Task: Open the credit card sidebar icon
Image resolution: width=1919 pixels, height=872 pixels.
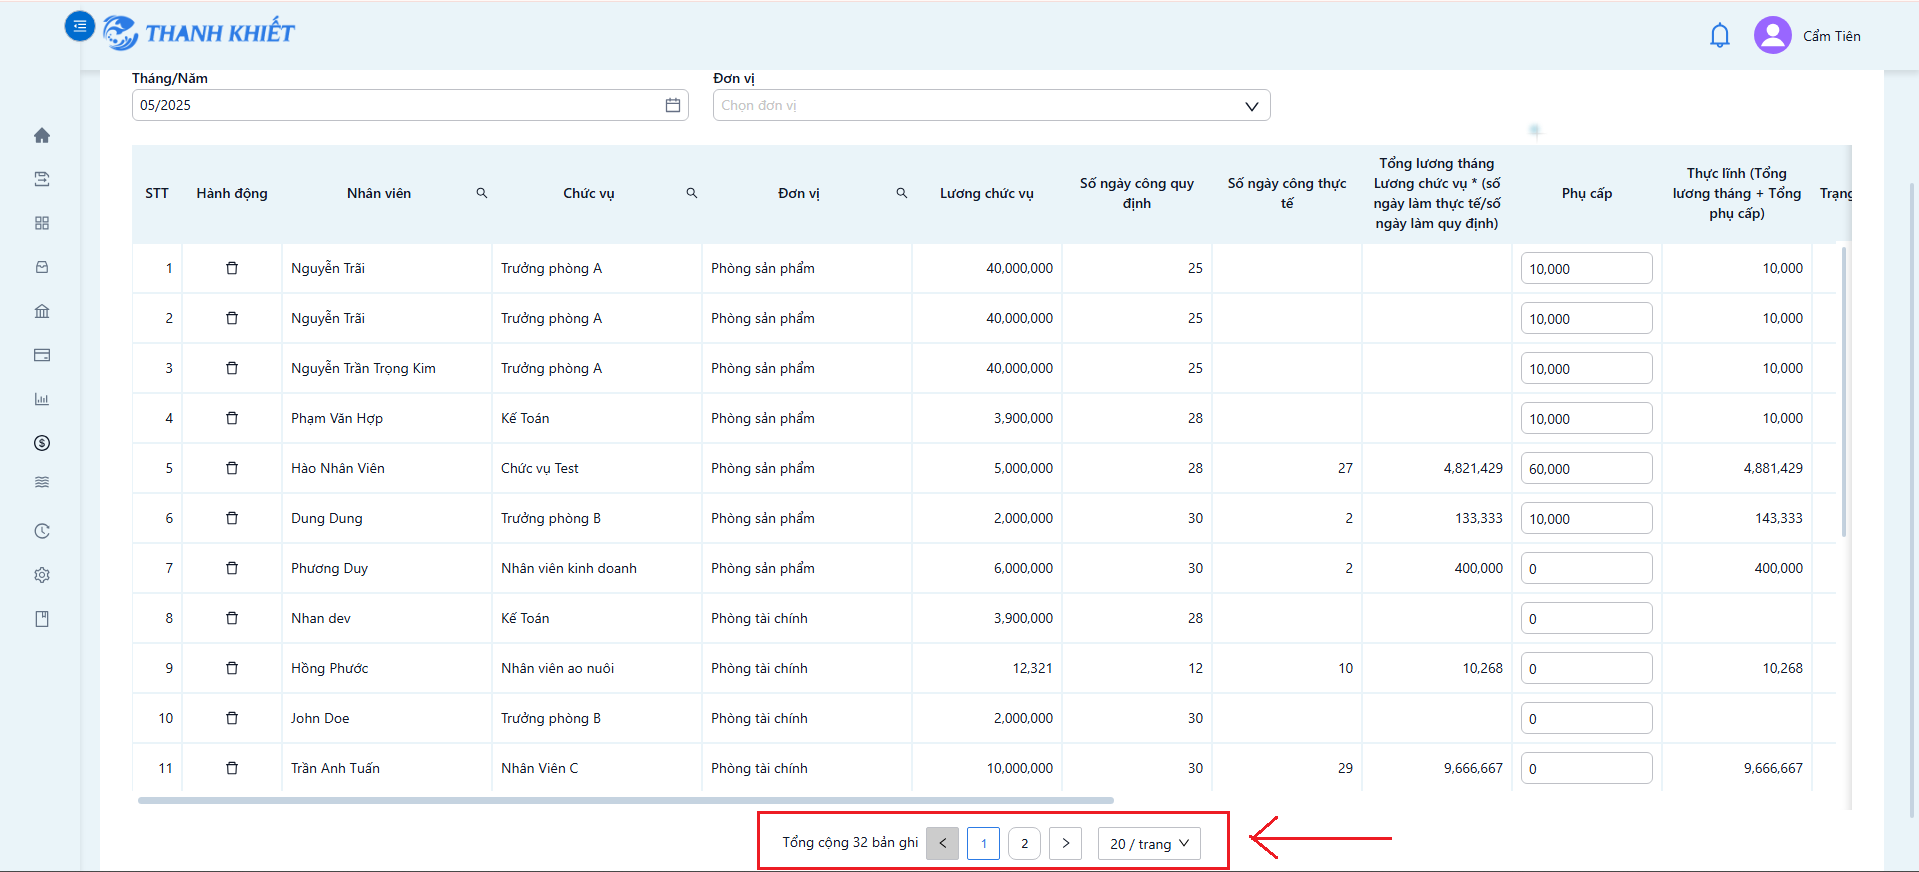Action: (42, 355)
